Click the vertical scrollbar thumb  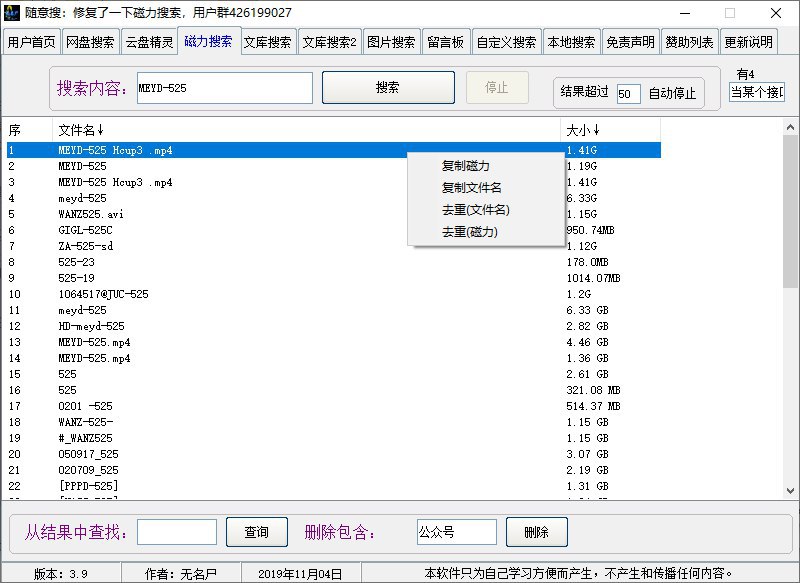pos(790,212)
